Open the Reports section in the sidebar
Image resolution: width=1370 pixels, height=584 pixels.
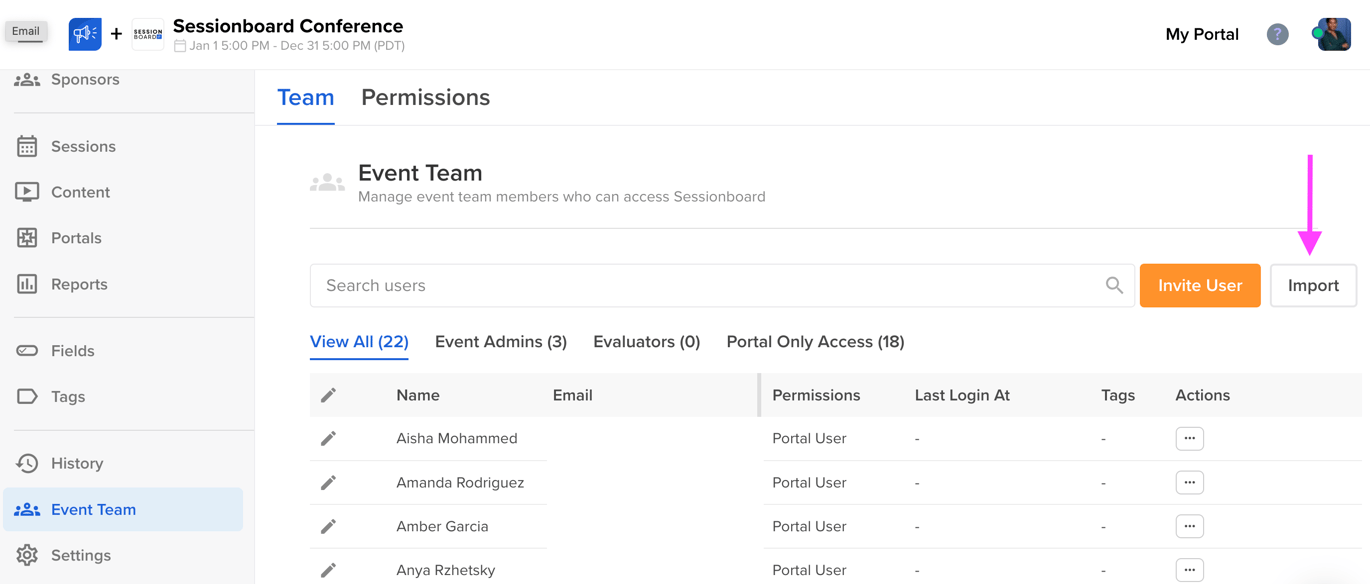click(78, 284)
